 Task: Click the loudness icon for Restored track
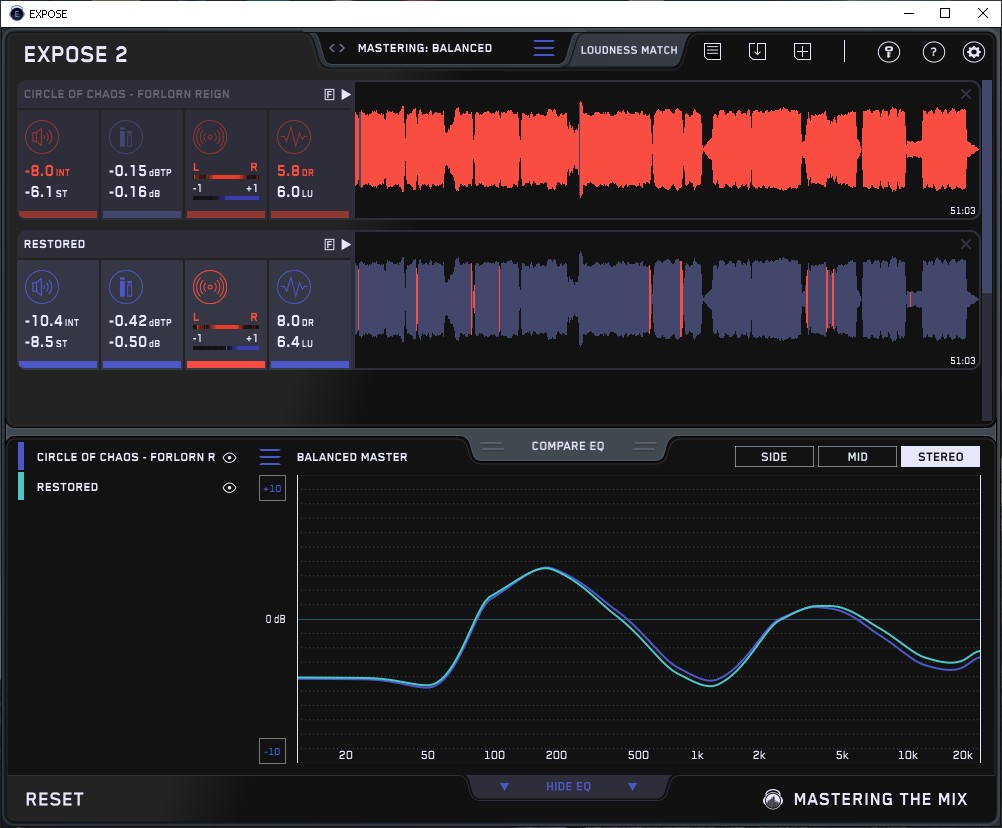(x=42, y=287)
